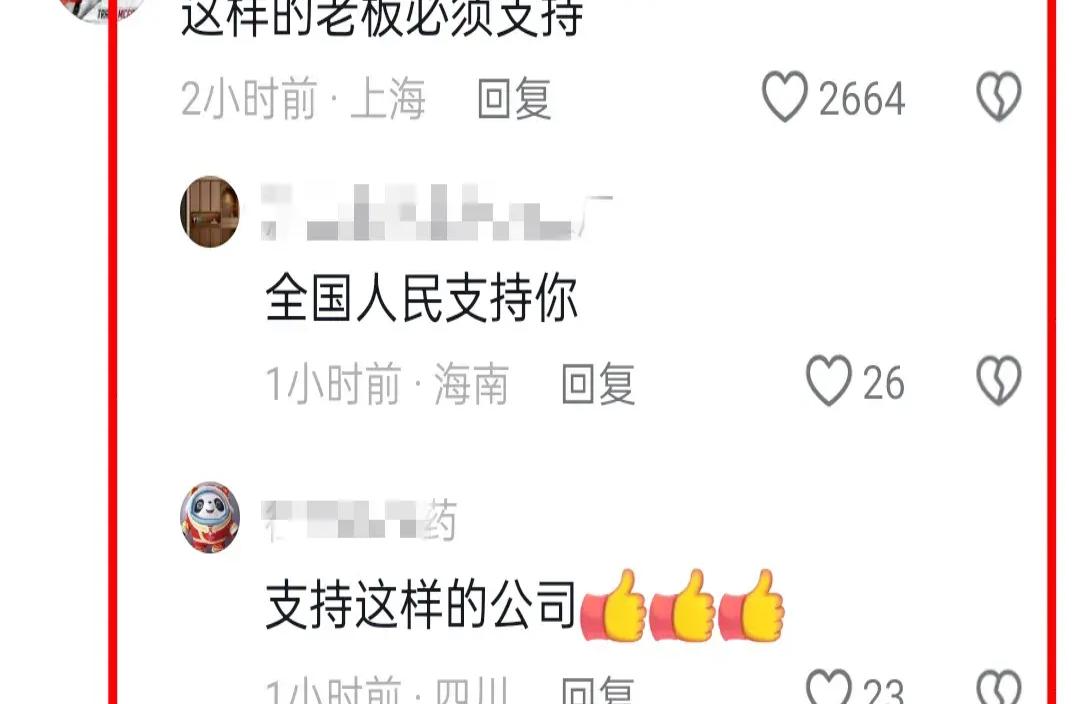Select the comment text 支持这样的公司
This screenshot has height=704, width=1080.
[422, 604]
